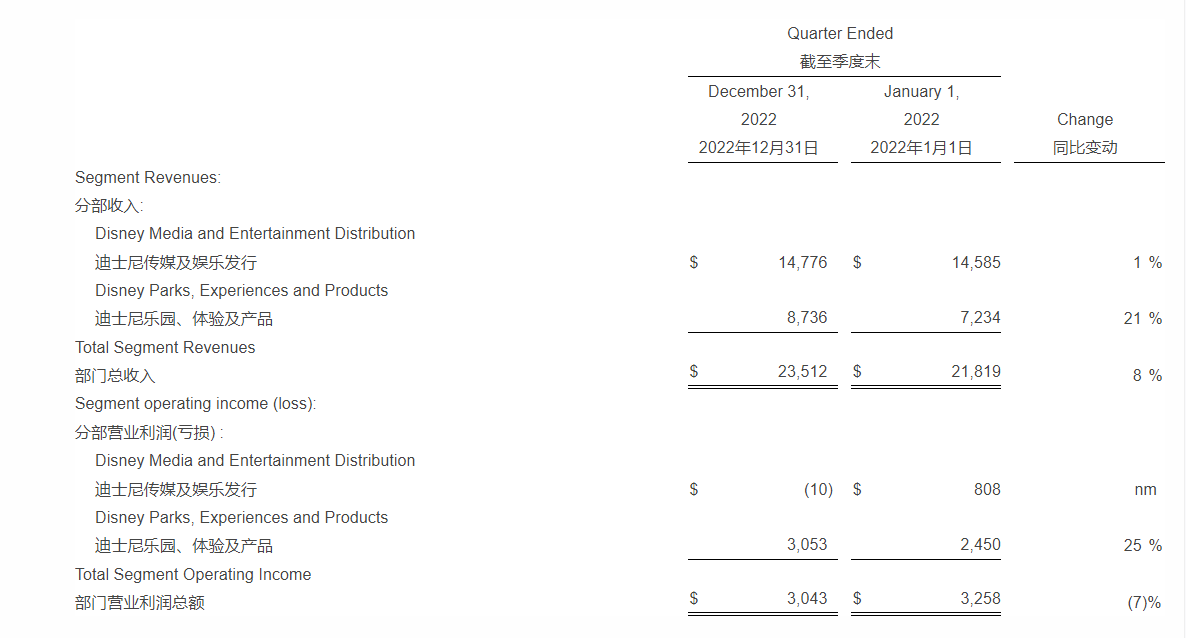The image size is (1186, 638).
Task: Click the 14,585 revenue figure
Action: pyautogui.click(x=974, y=263)
